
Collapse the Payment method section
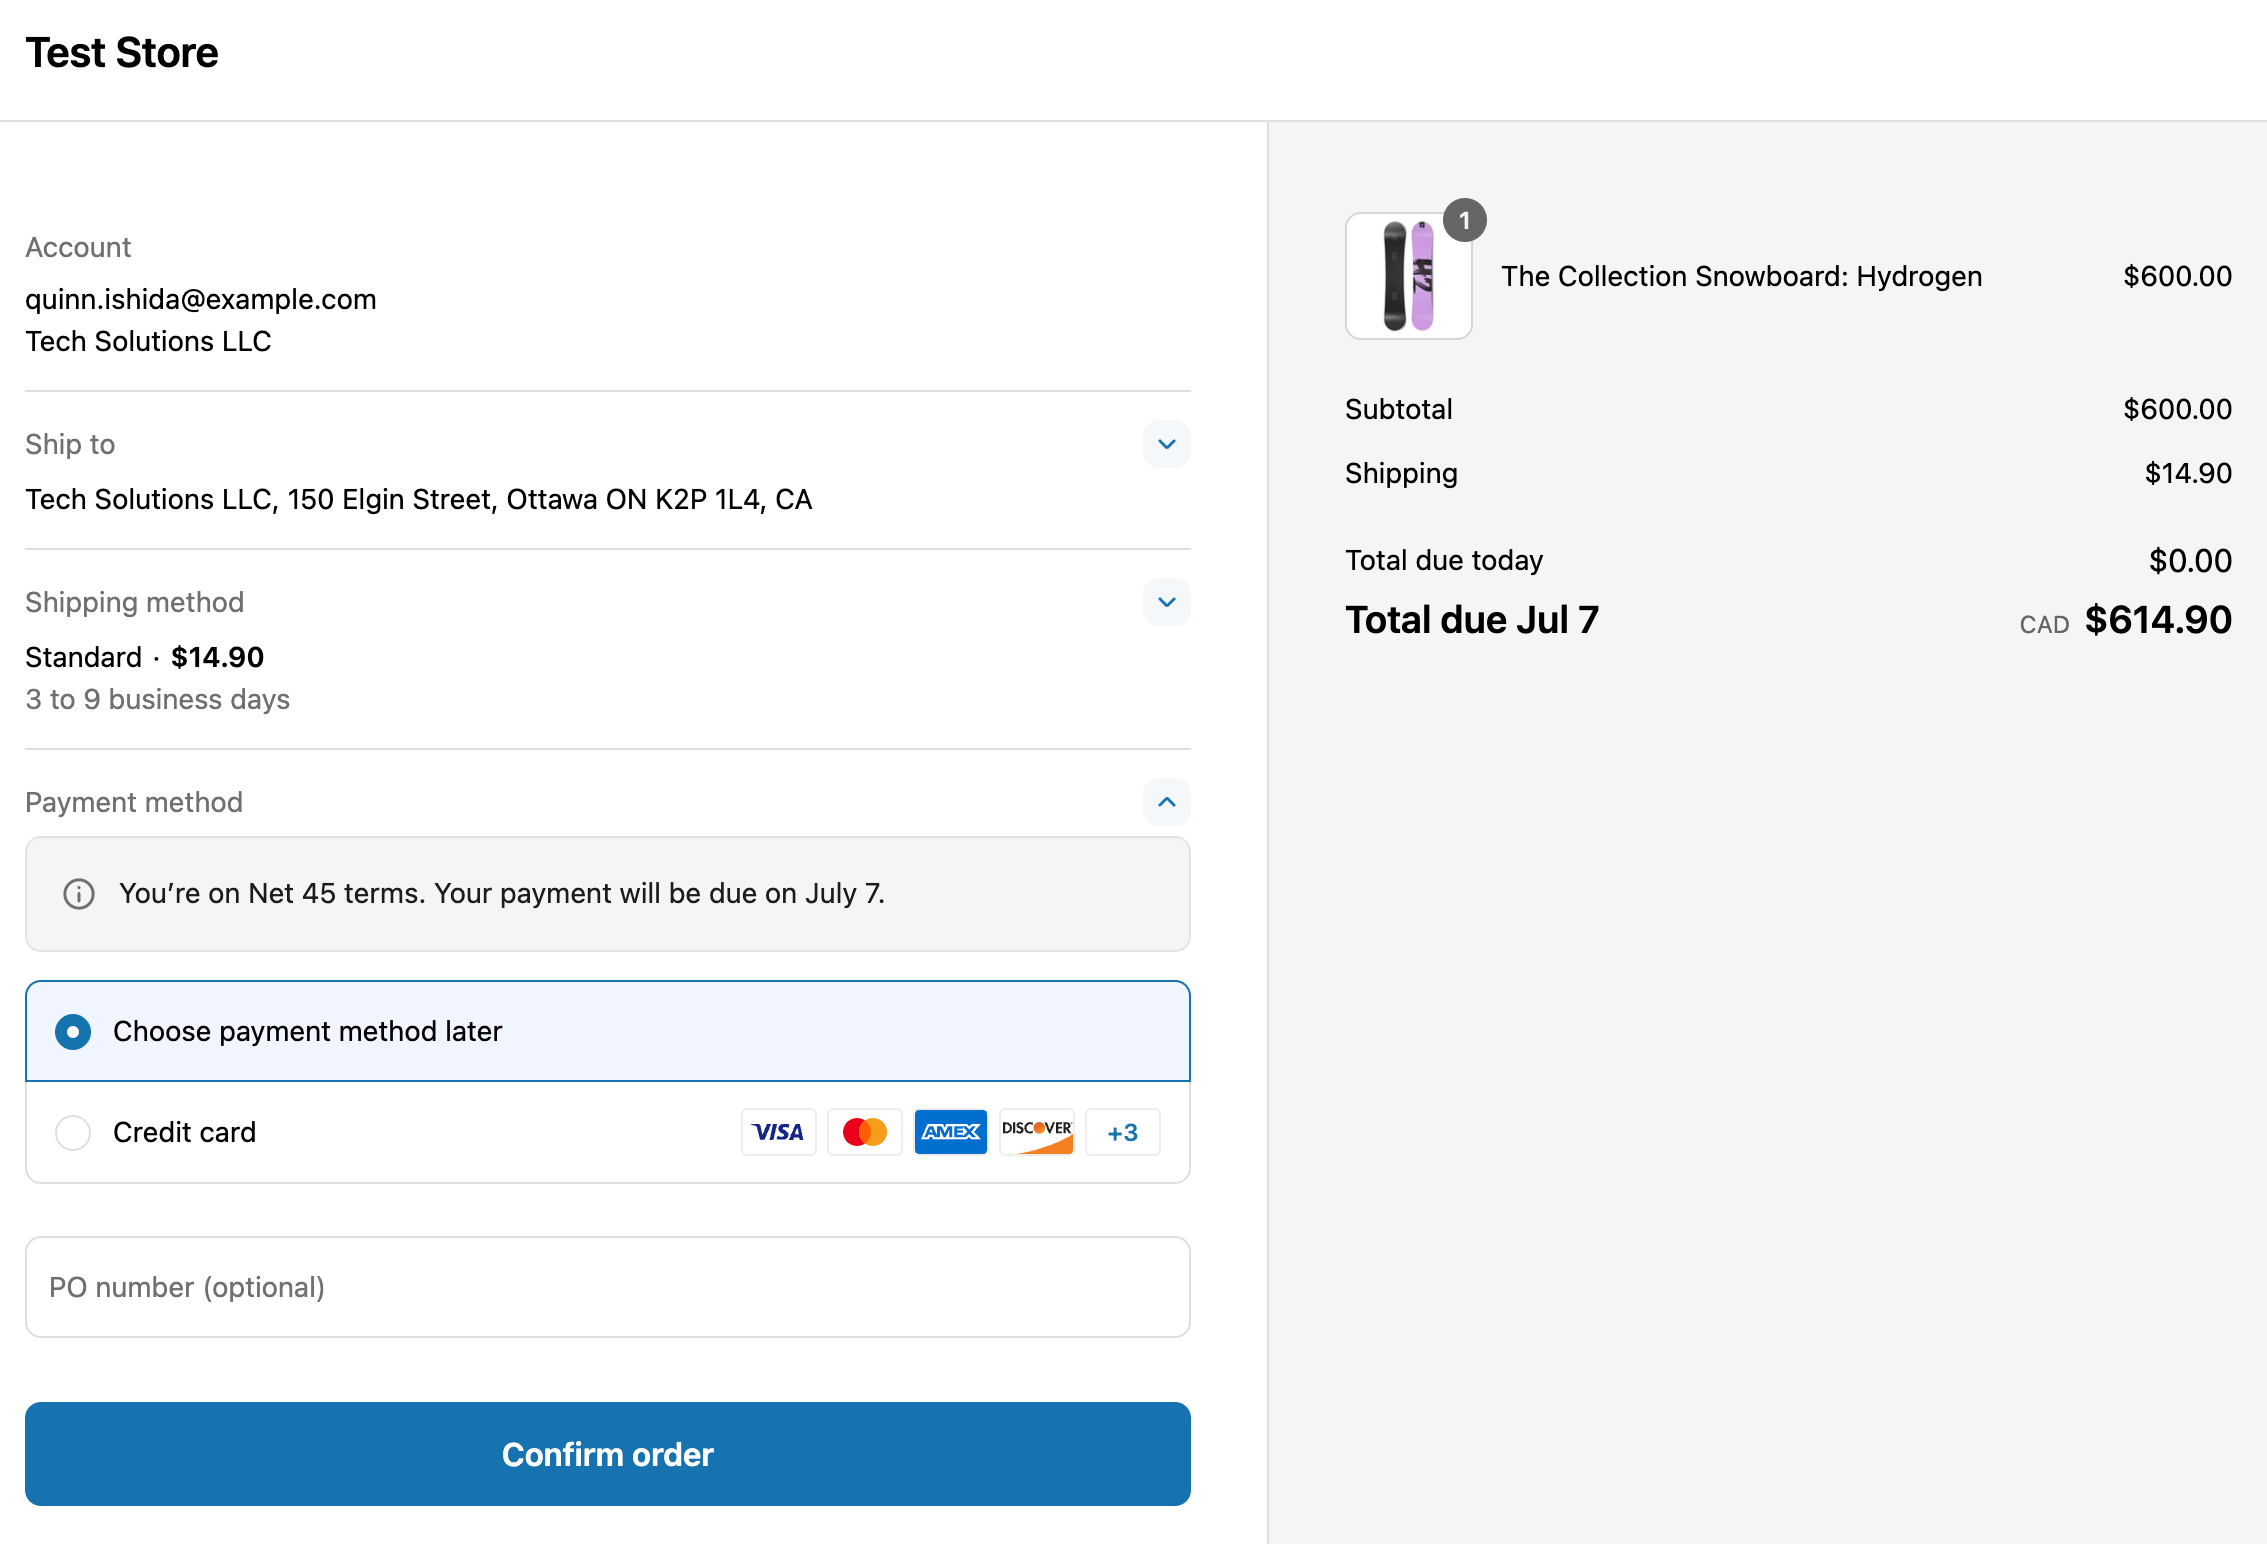tap(1166, 802)
